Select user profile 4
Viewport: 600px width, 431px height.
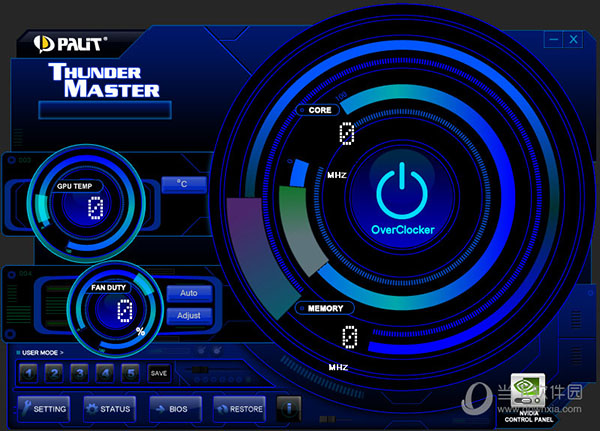[x=105, y=373]
